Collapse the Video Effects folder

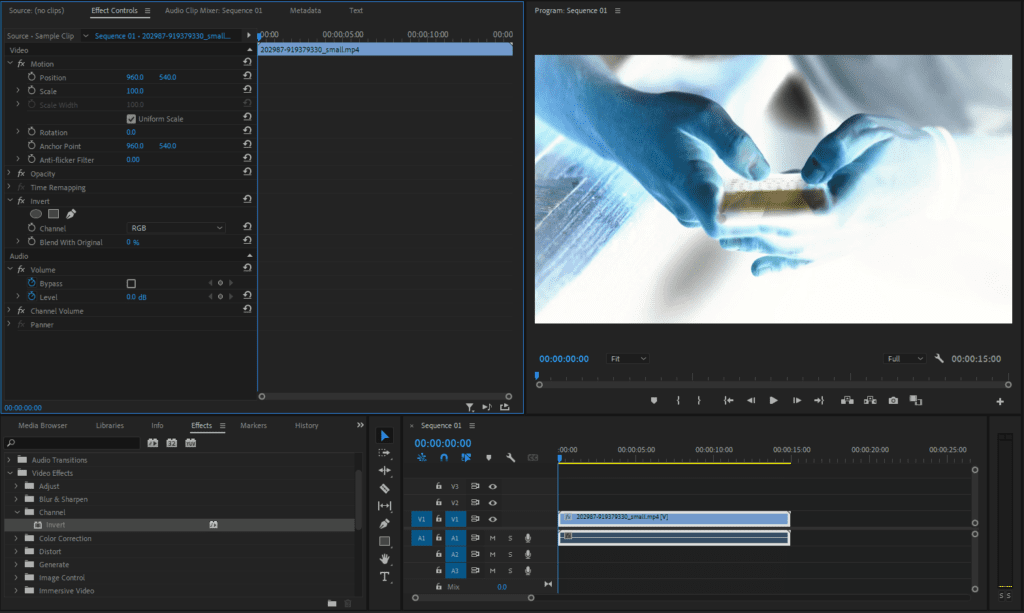pyautogui.click(x=9, y=473)
